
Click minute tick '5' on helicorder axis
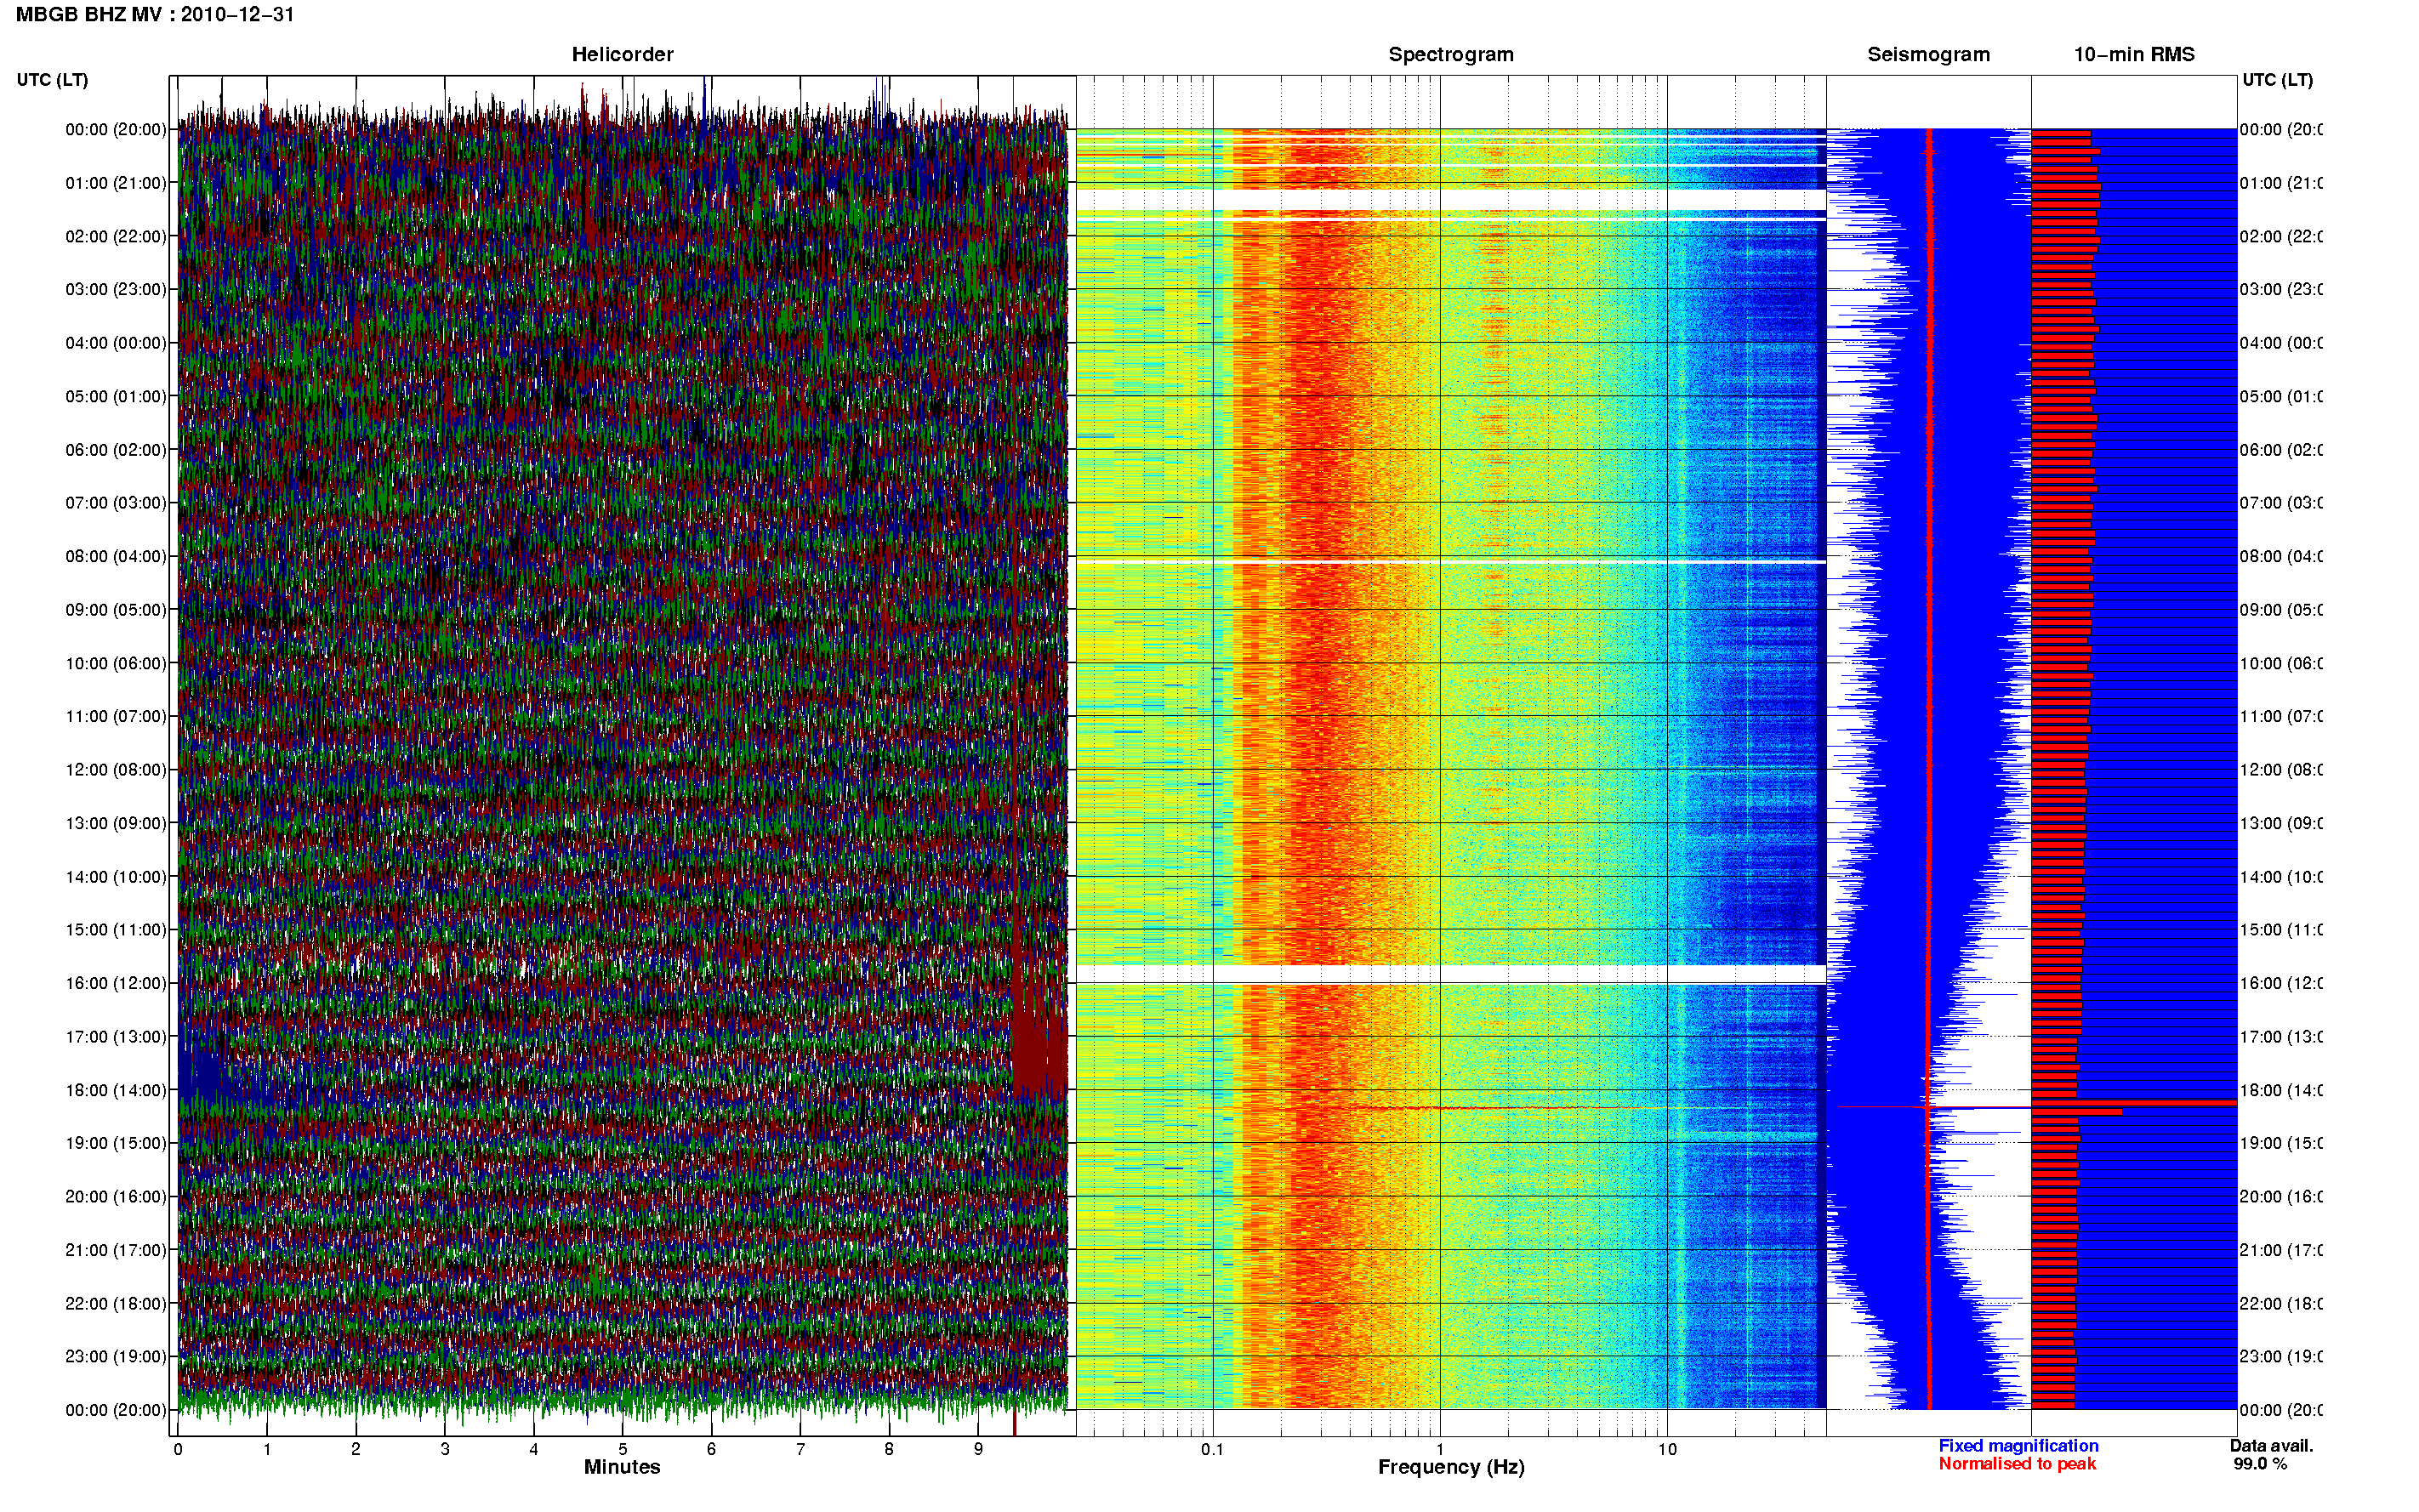tap(623, 1449)
